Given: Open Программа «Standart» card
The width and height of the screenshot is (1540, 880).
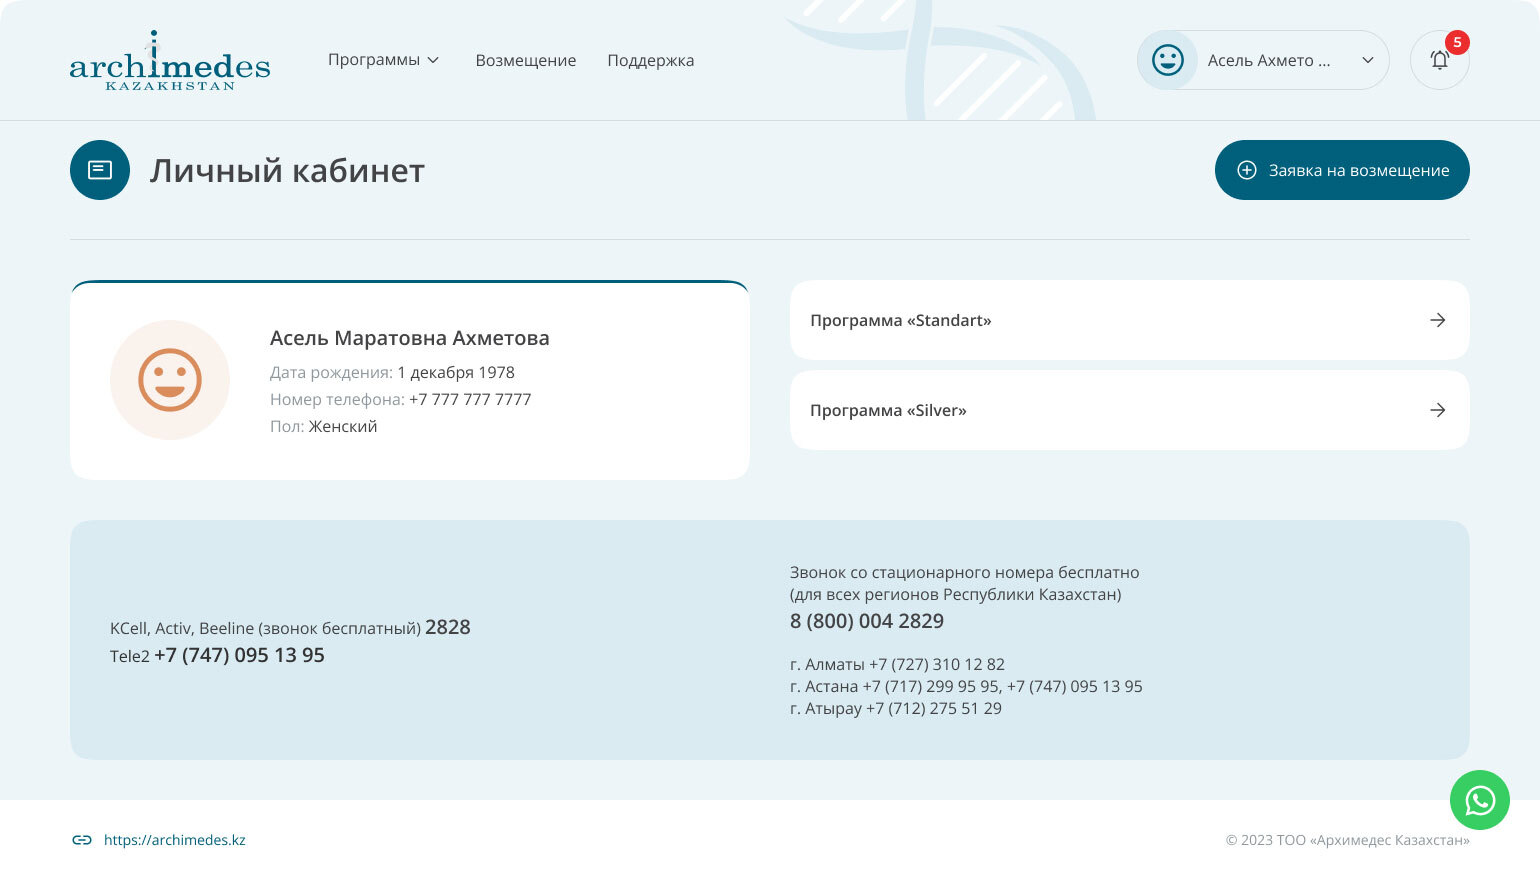Looking at the screenshot, I should [x=1130, y=320].
